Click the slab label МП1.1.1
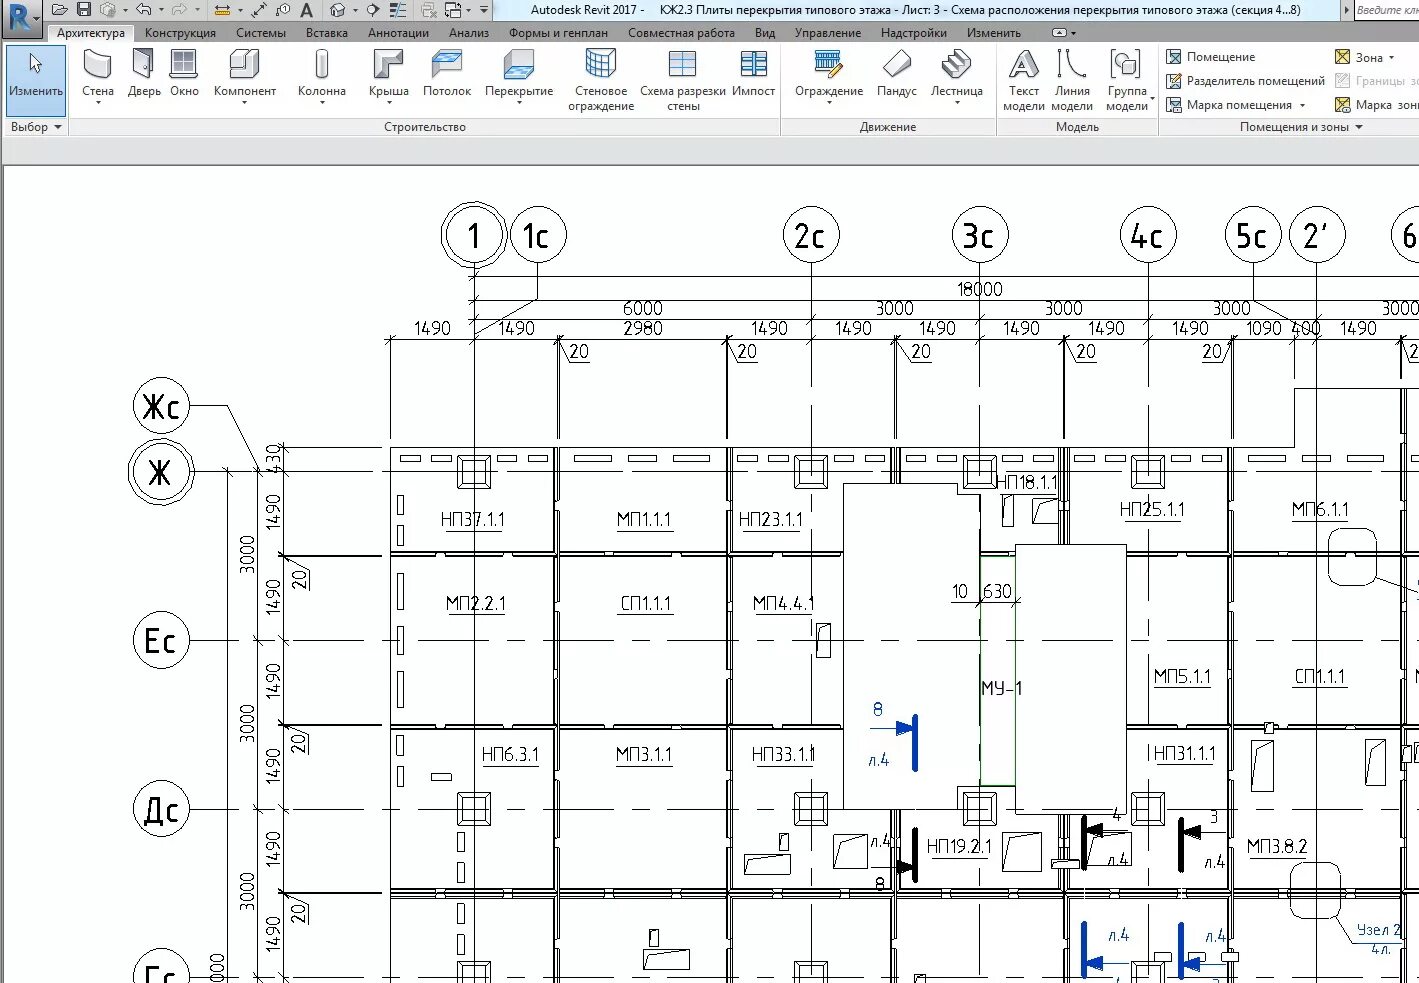This screenshot has width=1419, height=983. tap(644, 520)
